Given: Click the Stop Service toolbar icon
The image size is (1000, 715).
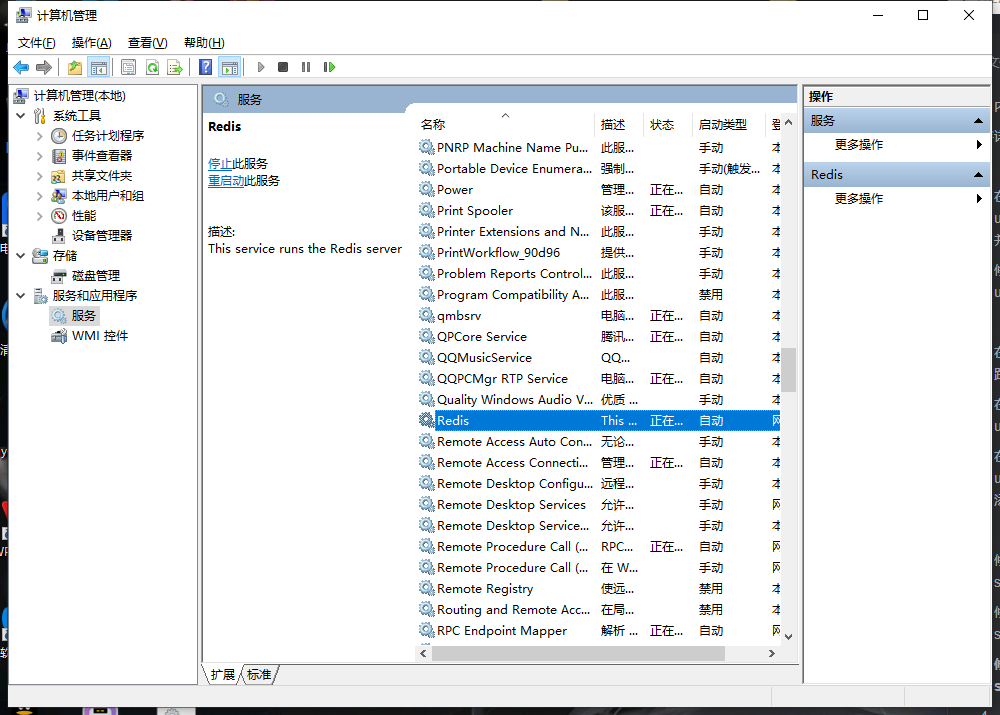Looking at the screenshot, I should pyautogui.click(x=283, y=67).
